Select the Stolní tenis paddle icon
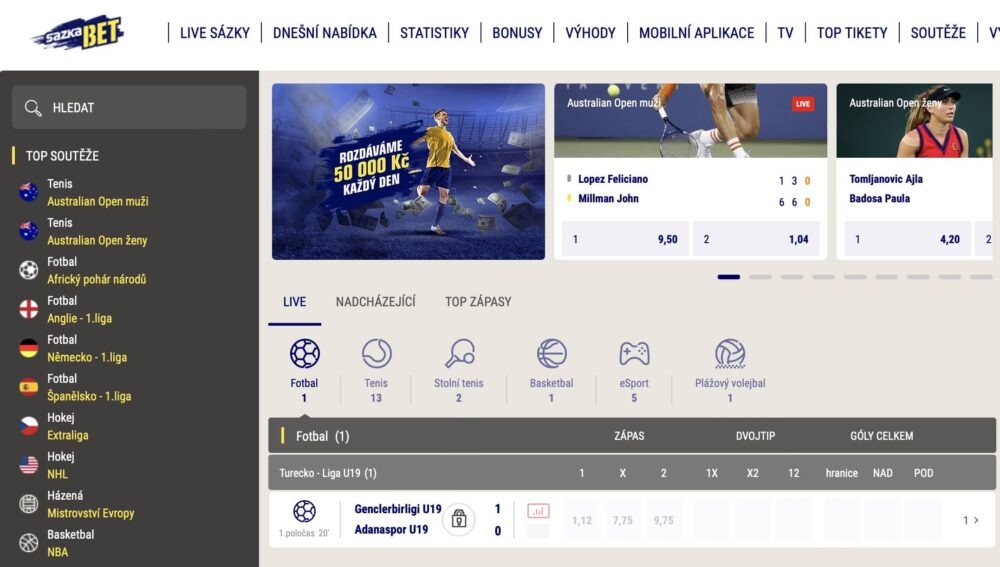This screenshot has width=1000, height=567. coord(459,353)
